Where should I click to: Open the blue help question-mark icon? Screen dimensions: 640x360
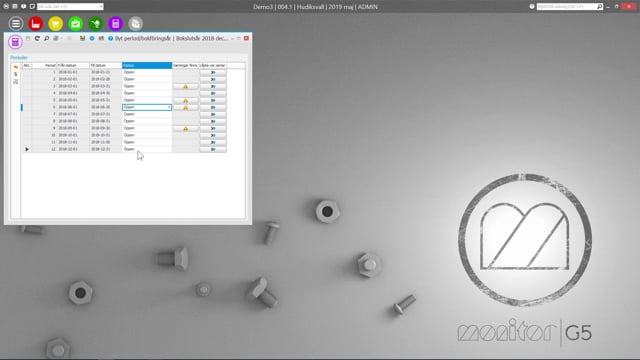(110, 38)
